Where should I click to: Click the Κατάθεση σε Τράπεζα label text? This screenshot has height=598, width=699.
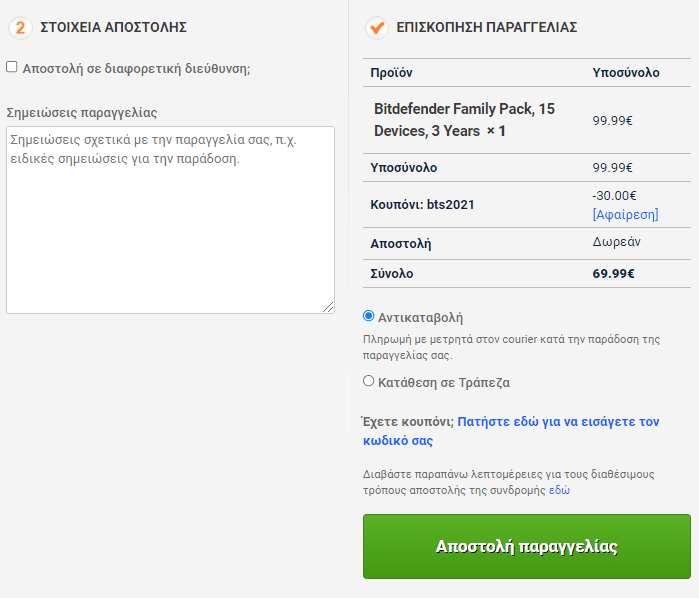click(x=444, y=383)
